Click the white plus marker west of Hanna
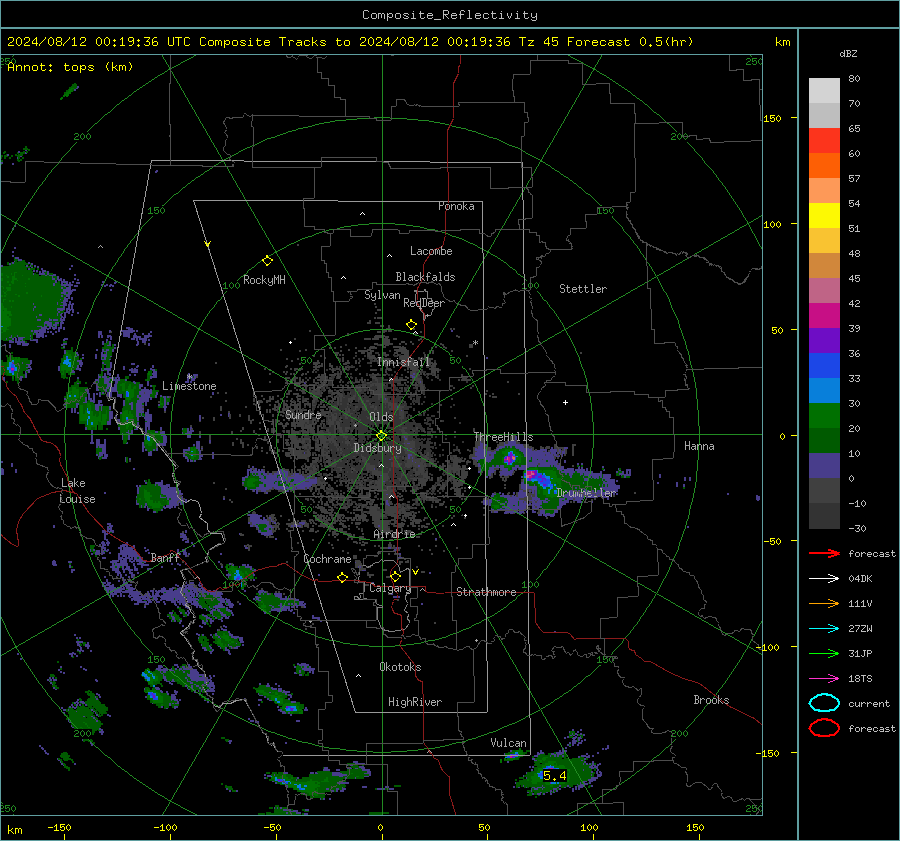This screenshot has height=841, width=900. click(x=565, y=402)
